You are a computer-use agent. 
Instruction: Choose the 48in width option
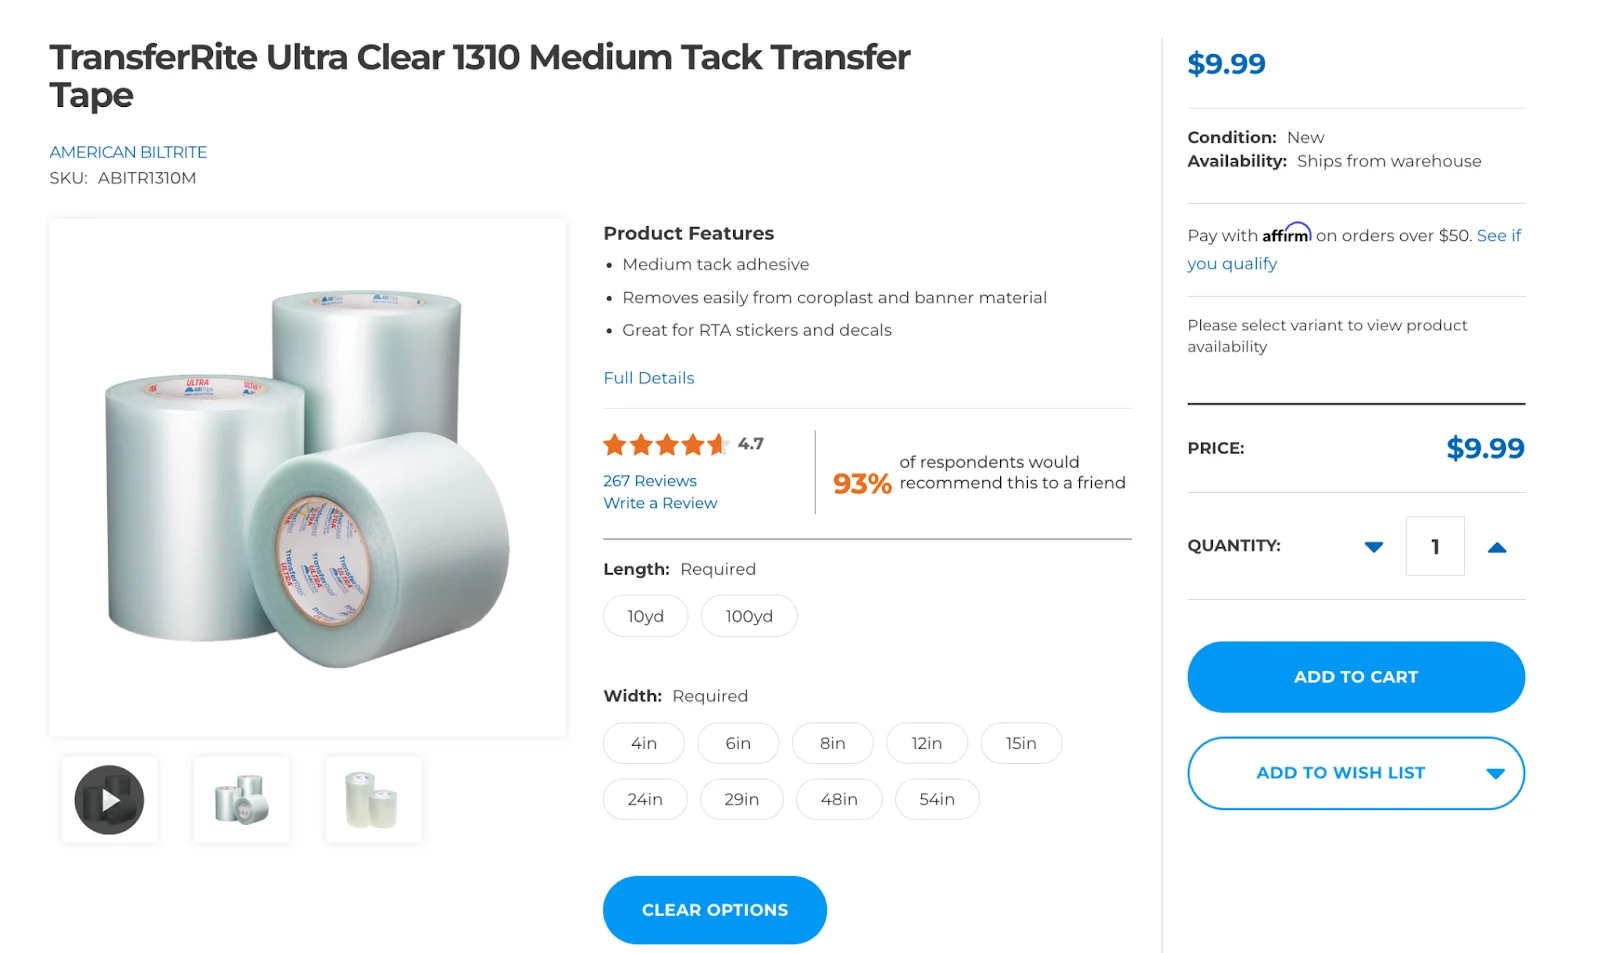pyautogui.click(x=838, y=799)
